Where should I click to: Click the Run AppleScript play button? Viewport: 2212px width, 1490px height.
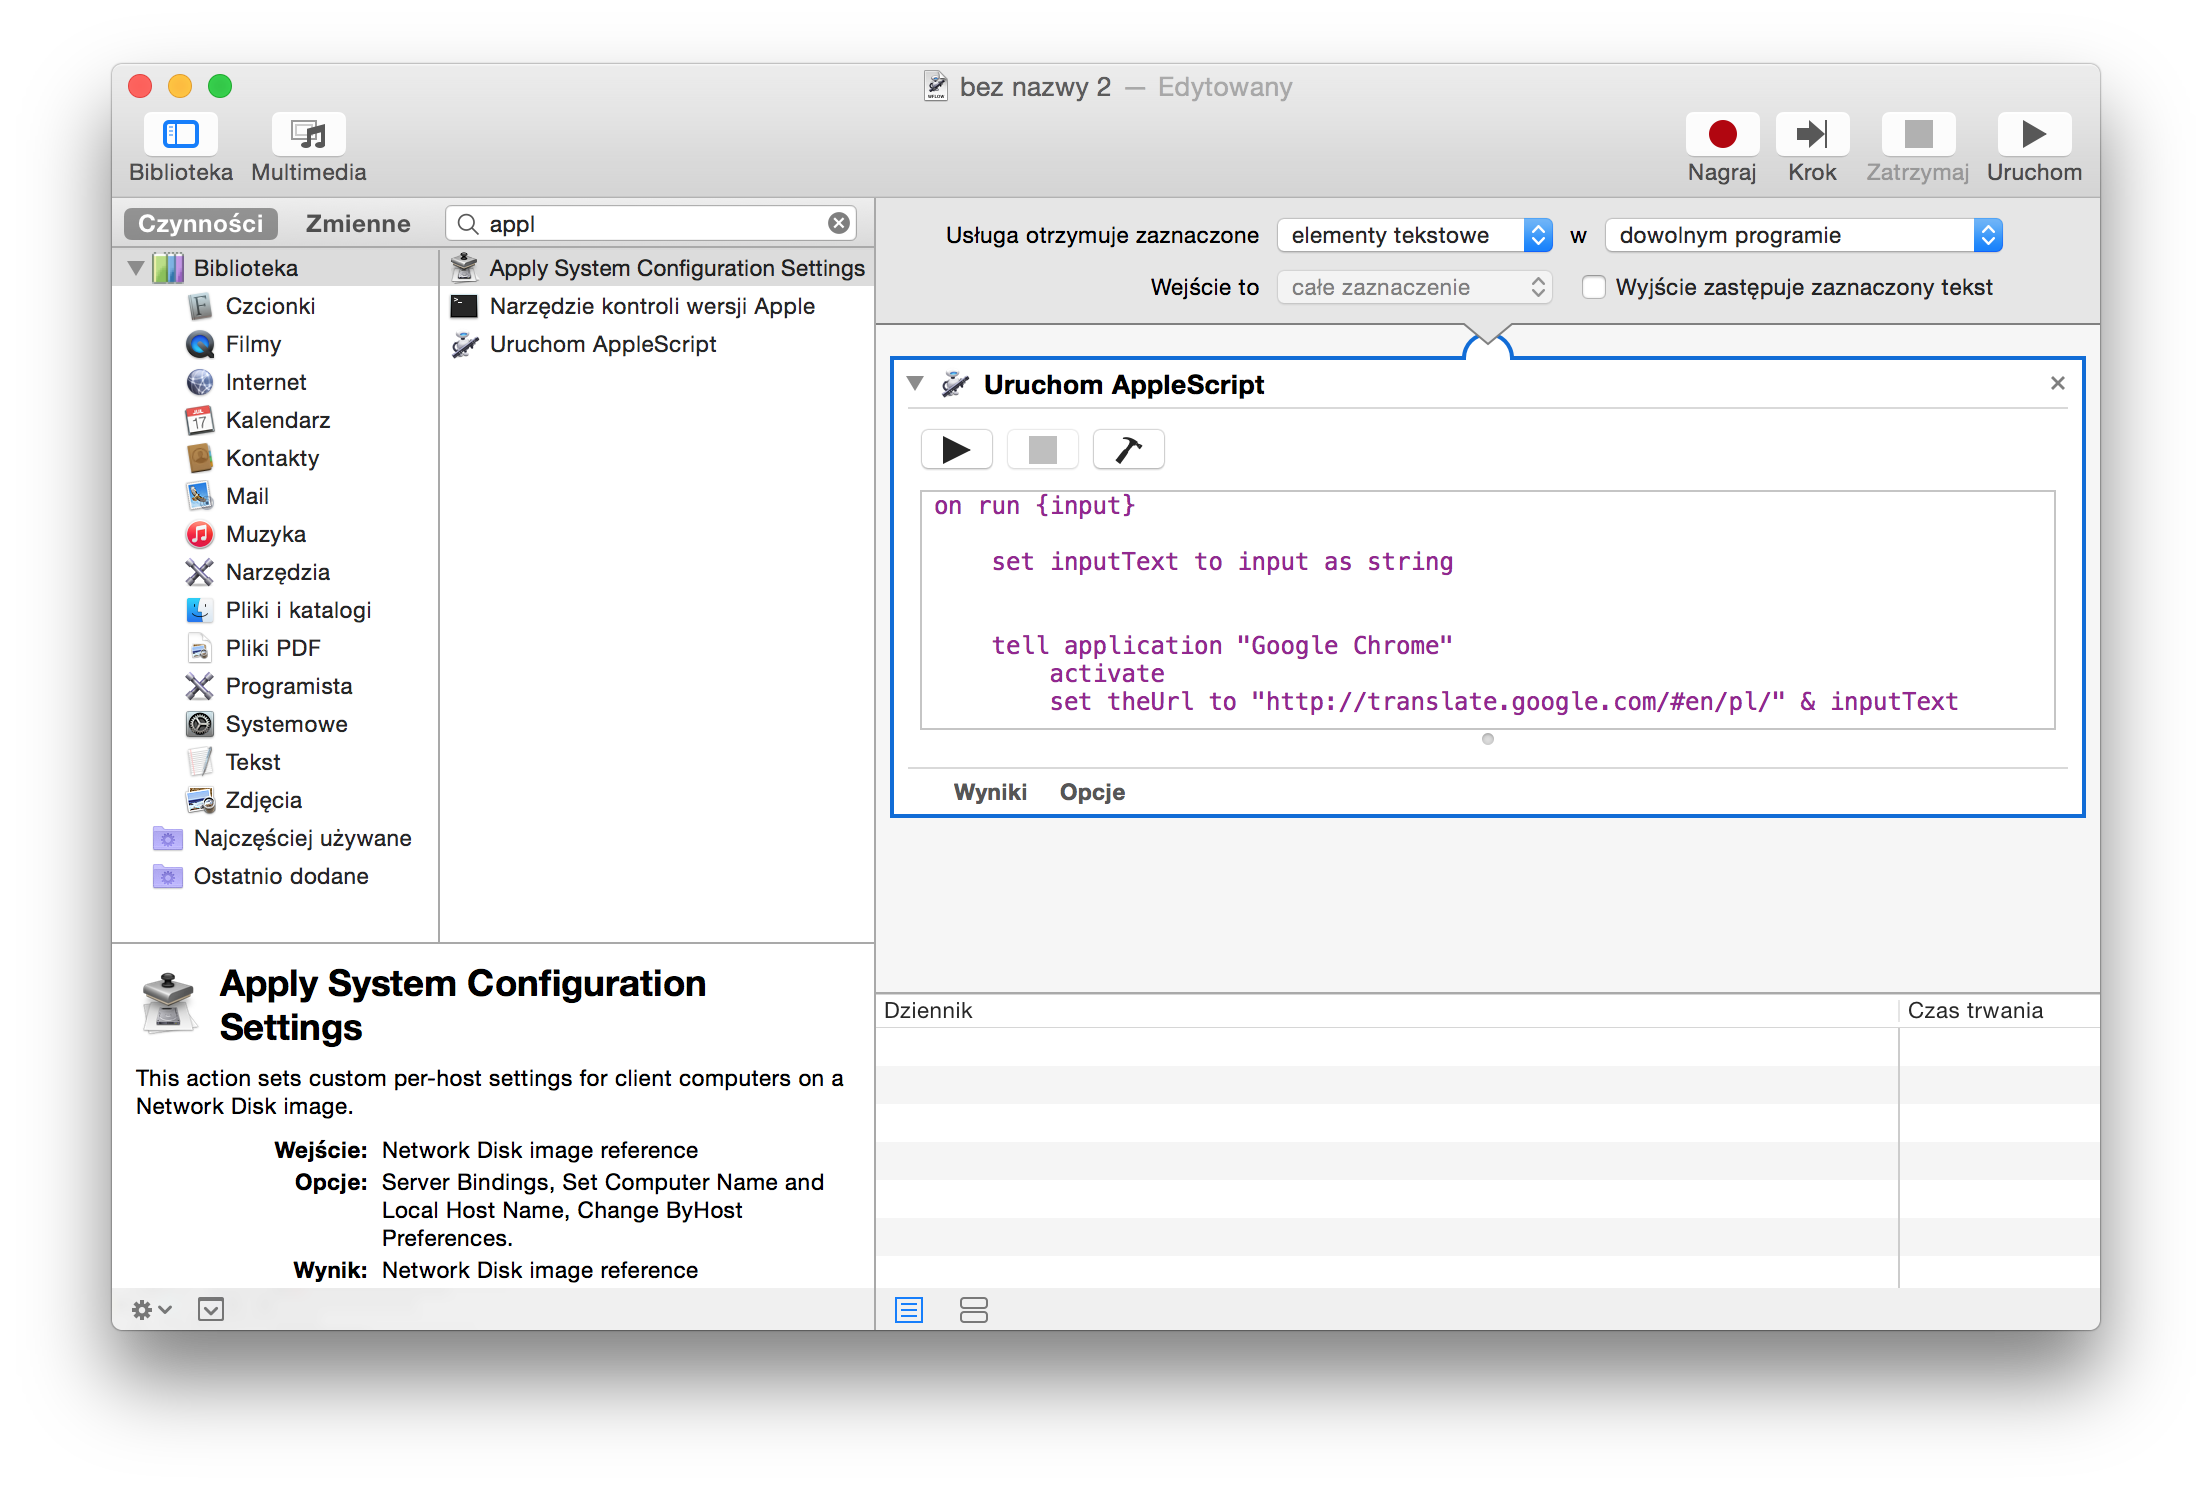[956, 449]
